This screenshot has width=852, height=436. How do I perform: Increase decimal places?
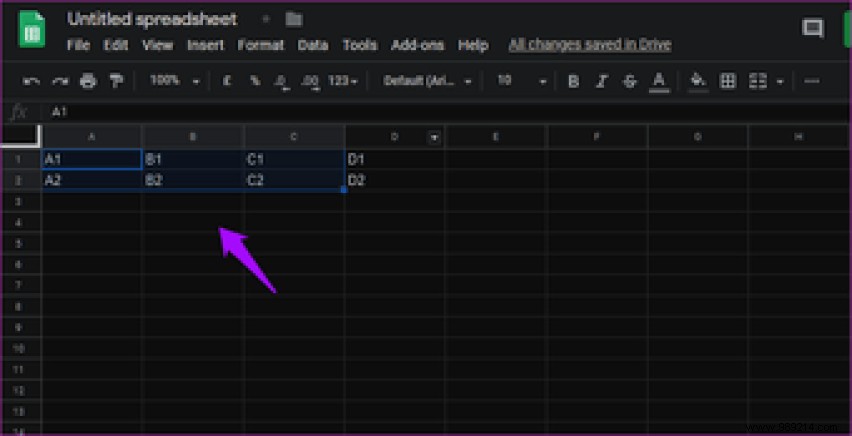pyautogui.click(x=310, y=82)
